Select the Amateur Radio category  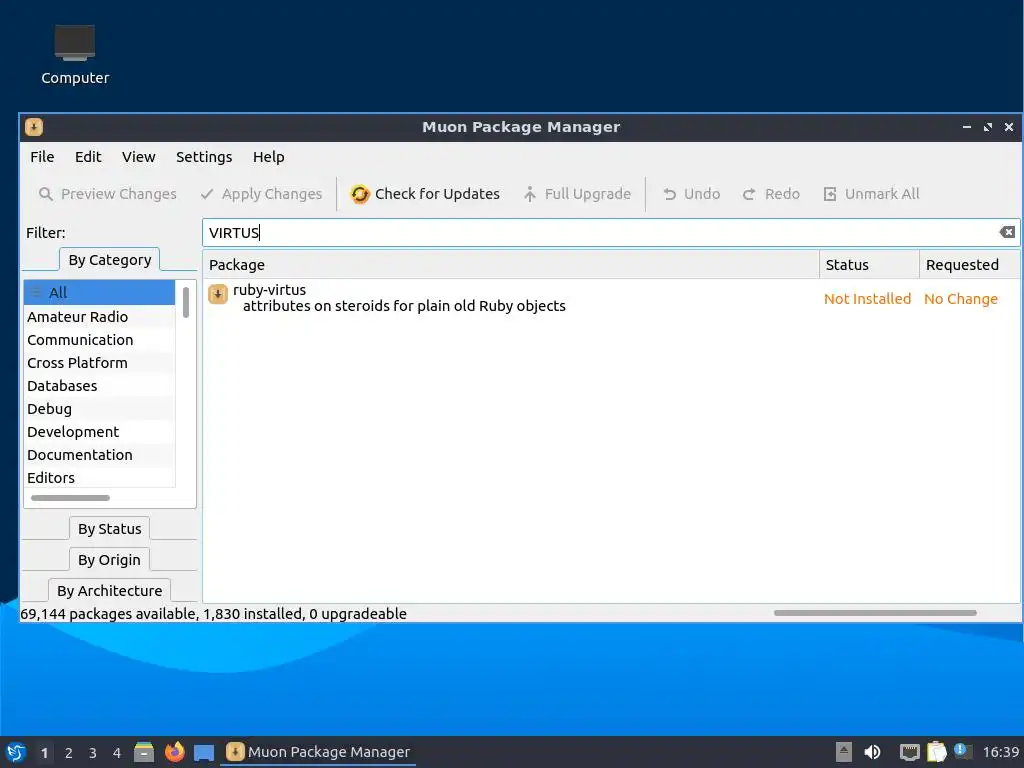click(x=99, y=317)
